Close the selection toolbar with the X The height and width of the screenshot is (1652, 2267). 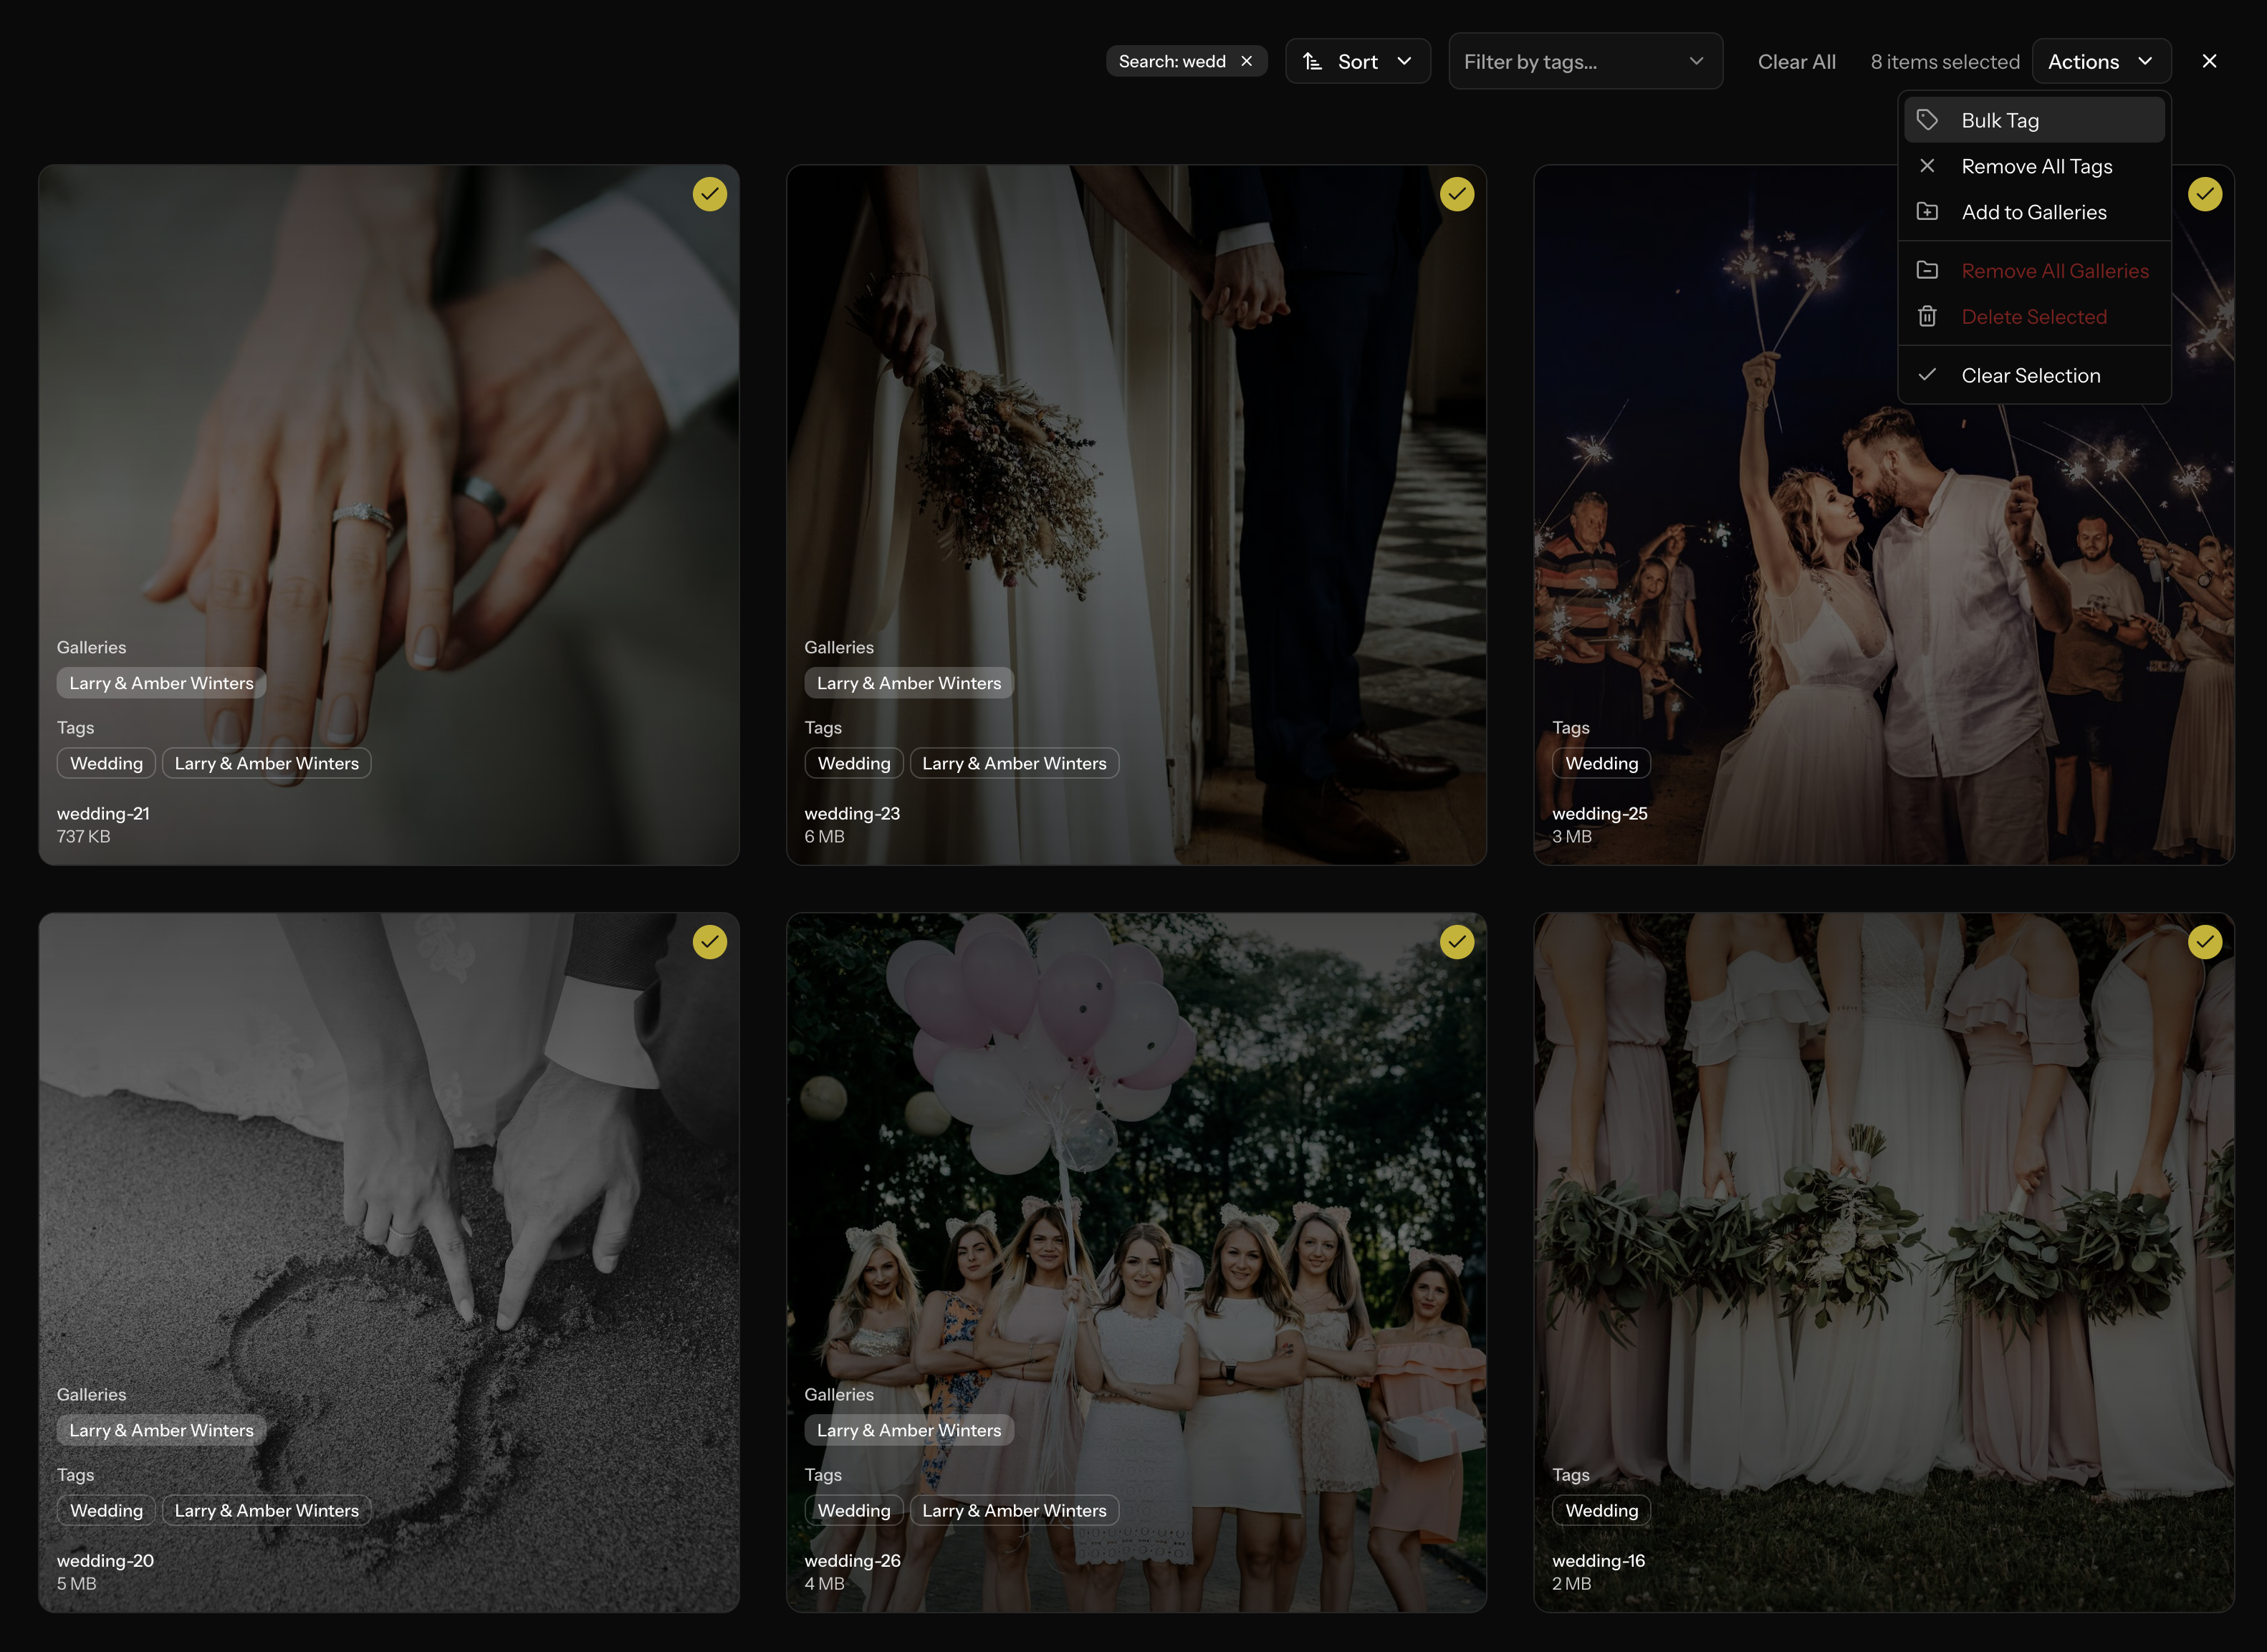pyautogui.click(x=2209, y=62)
